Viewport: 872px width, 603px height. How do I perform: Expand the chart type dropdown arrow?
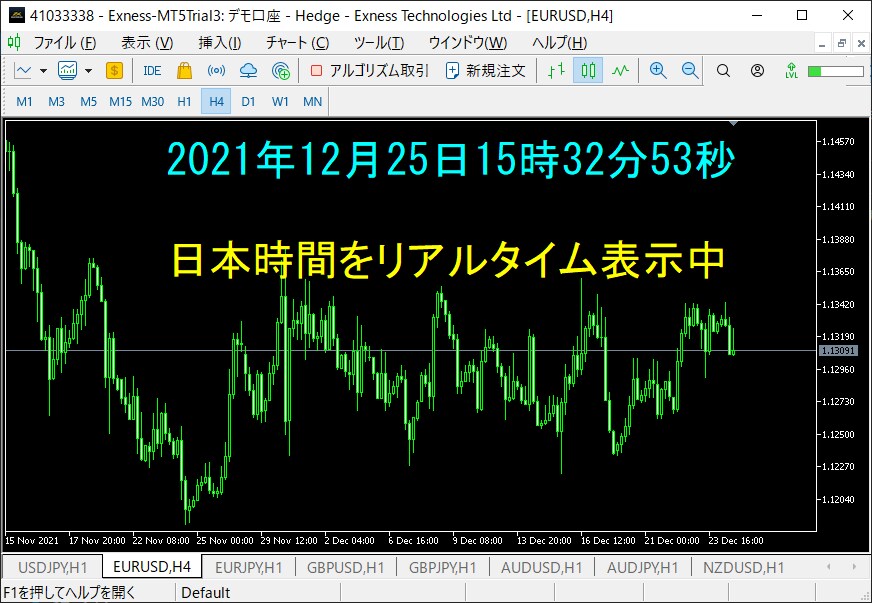43,71
